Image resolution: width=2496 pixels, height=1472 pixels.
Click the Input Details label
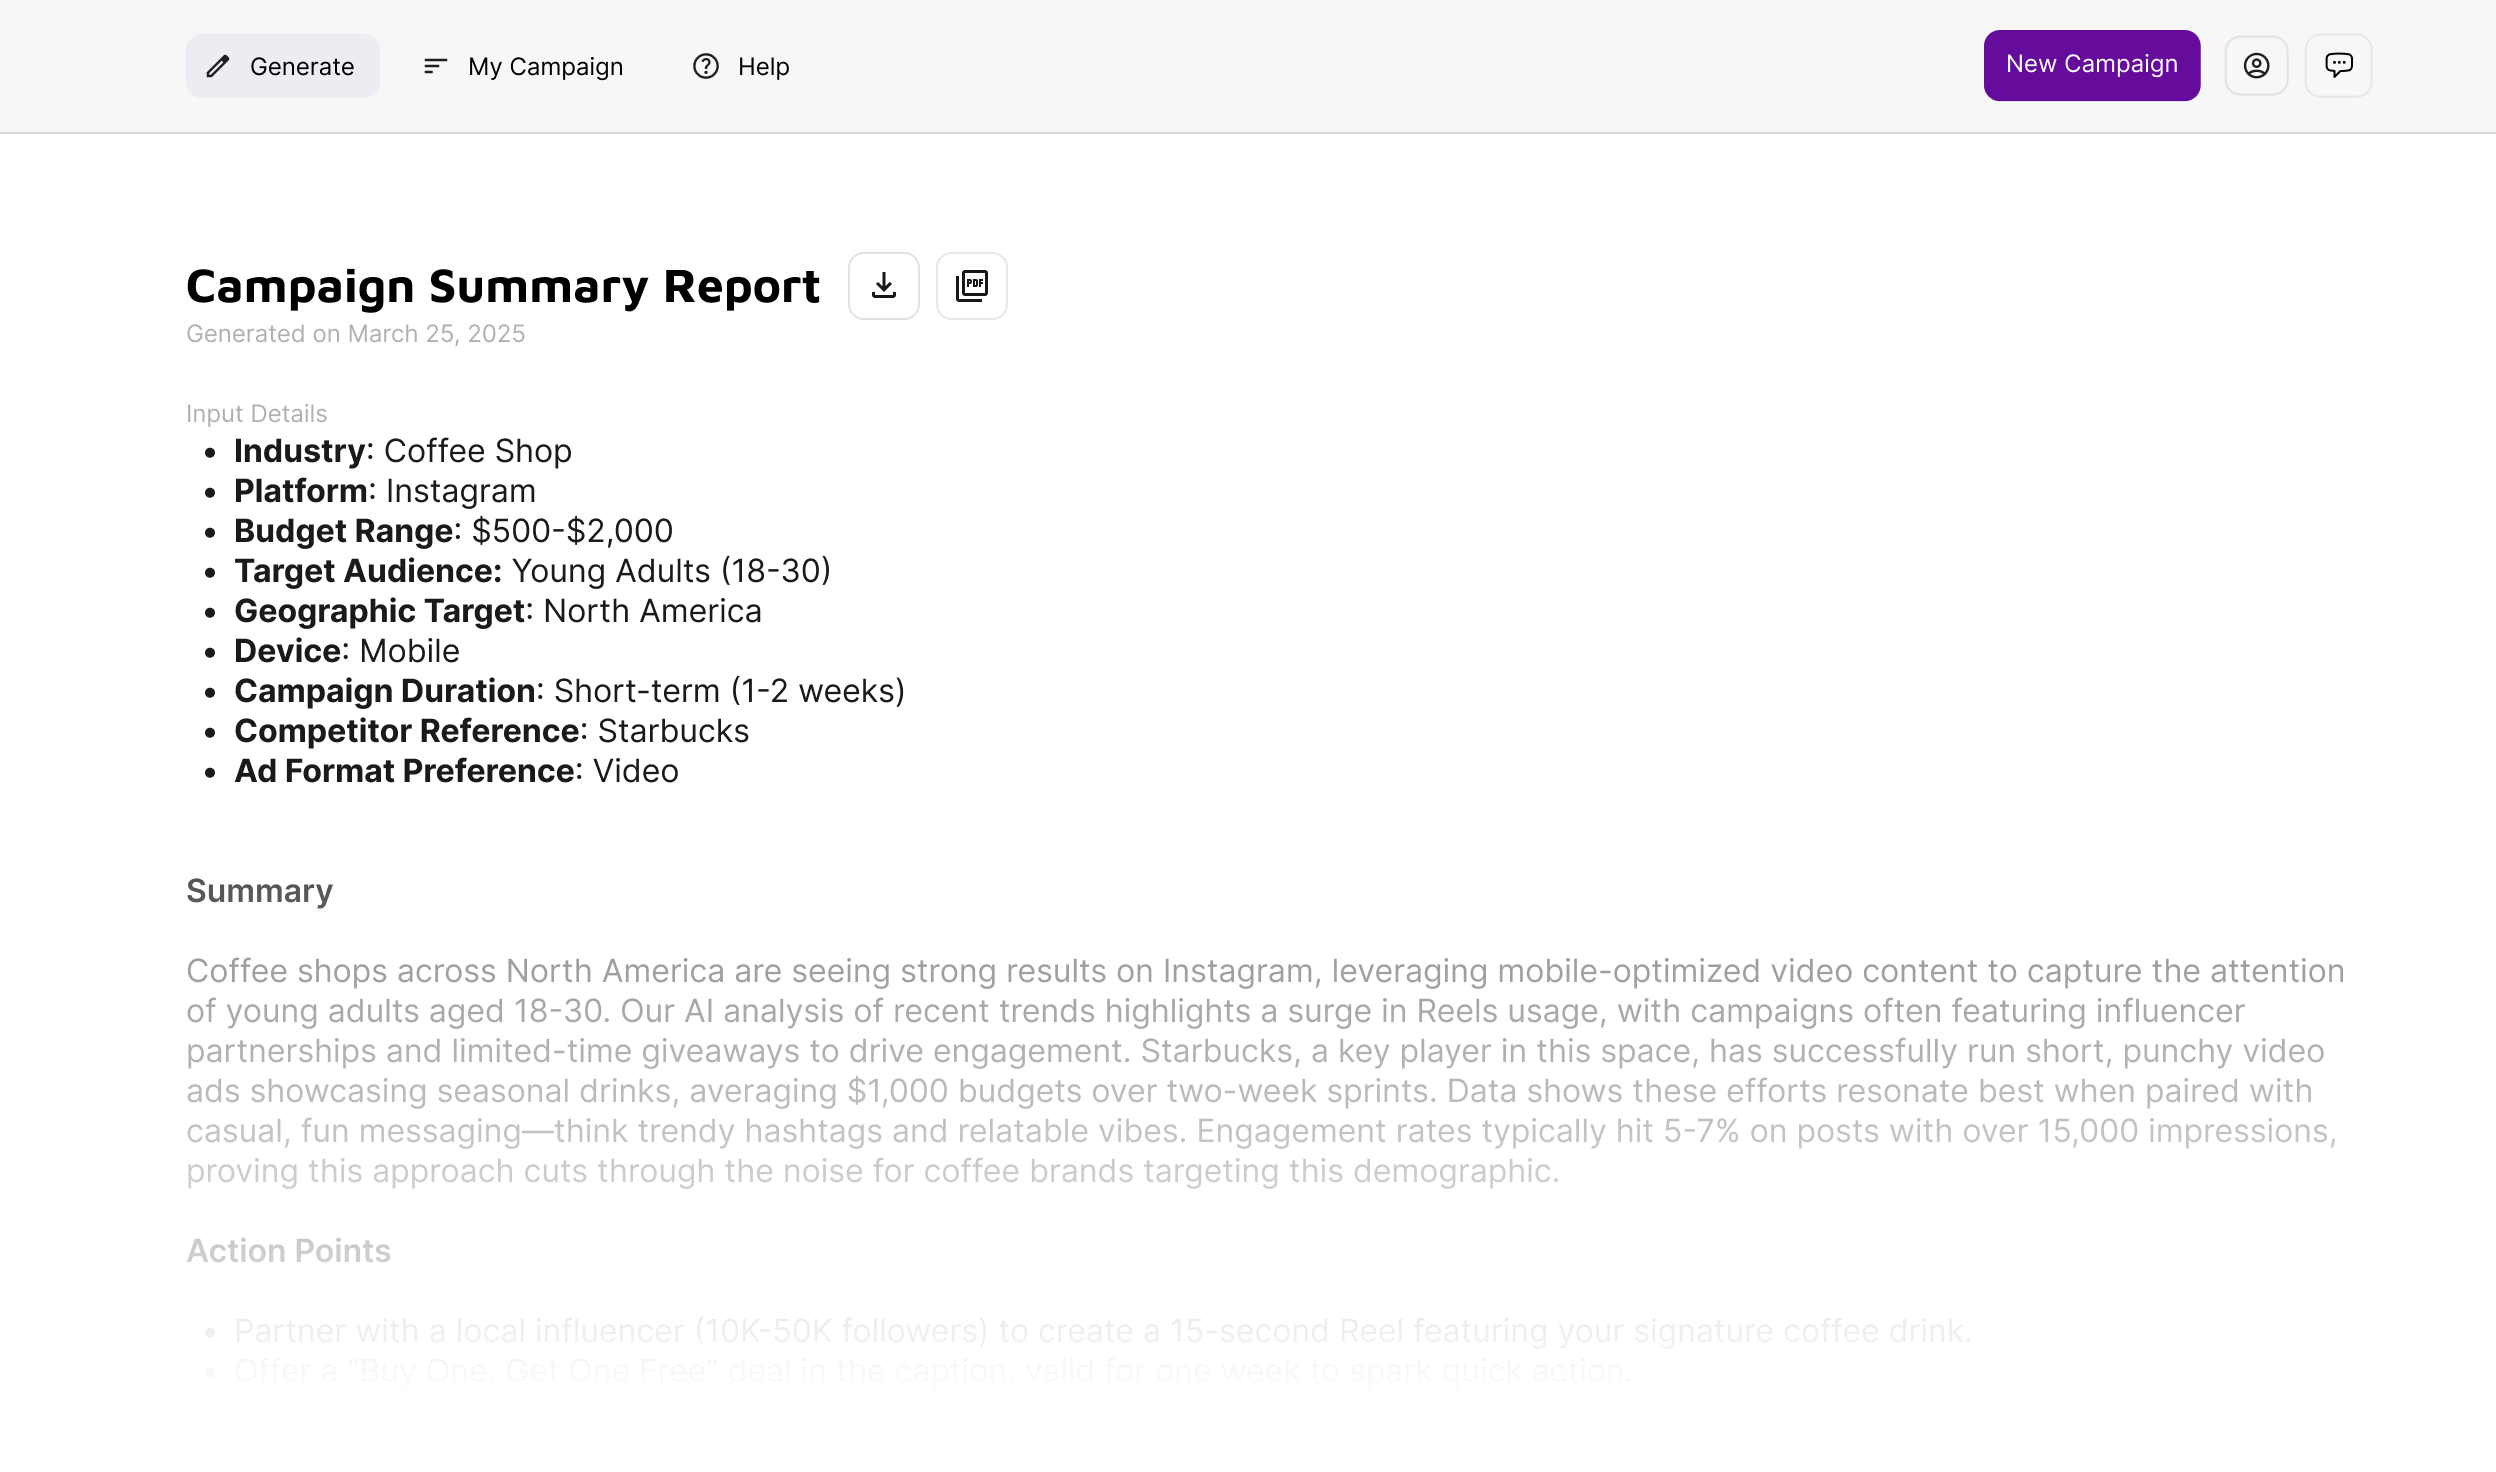[x=256, y=414]
